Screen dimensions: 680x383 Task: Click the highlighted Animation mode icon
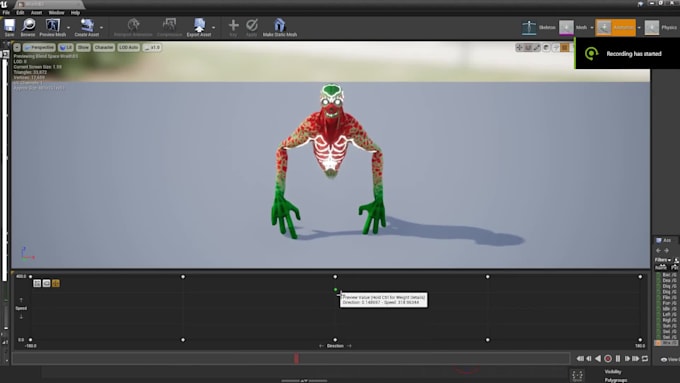tap(603, 27)
